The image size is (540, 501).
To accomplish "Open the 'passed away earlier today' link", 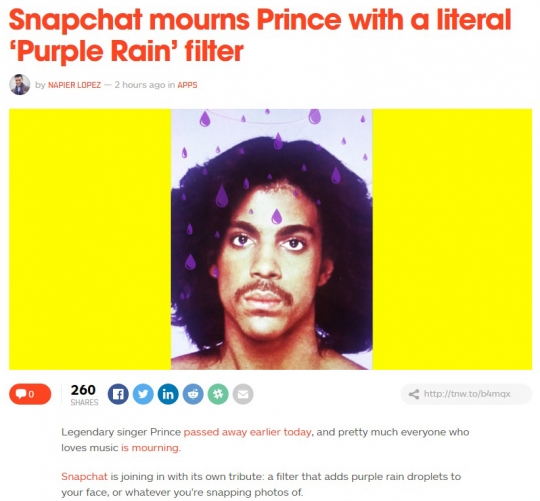I will tap(247, 432).
